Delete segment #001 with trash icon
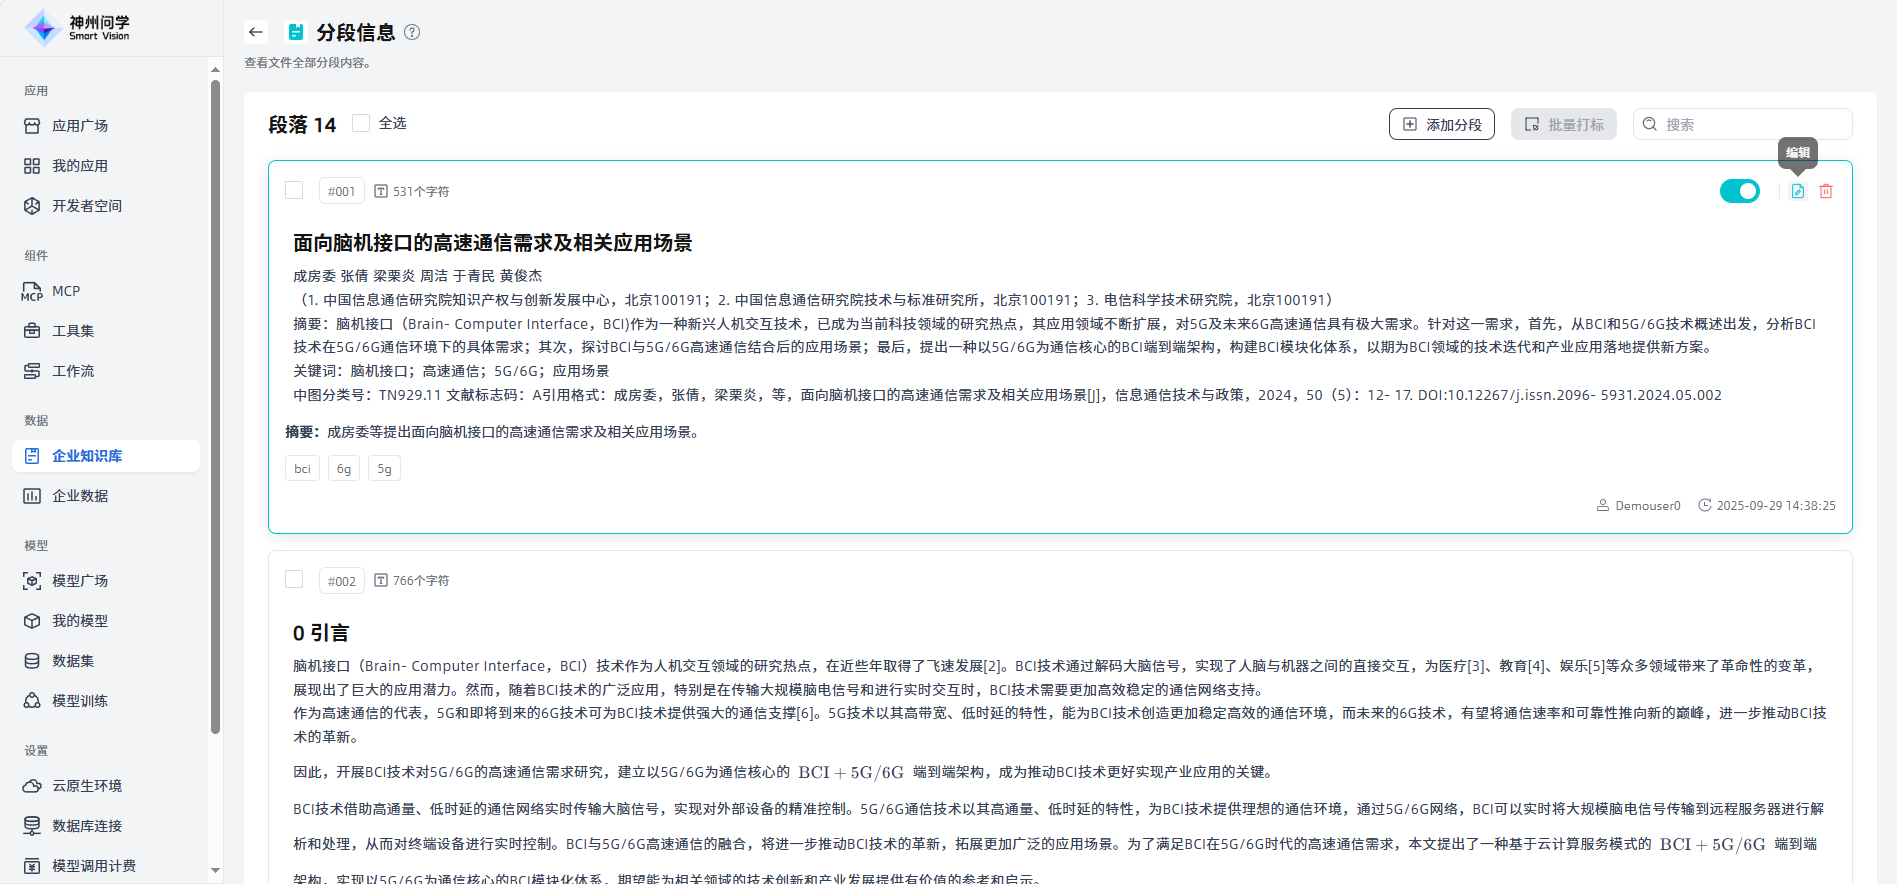Image resolution: width=1897 pixels, height=884 pixels. click(x=1826, y=191)
